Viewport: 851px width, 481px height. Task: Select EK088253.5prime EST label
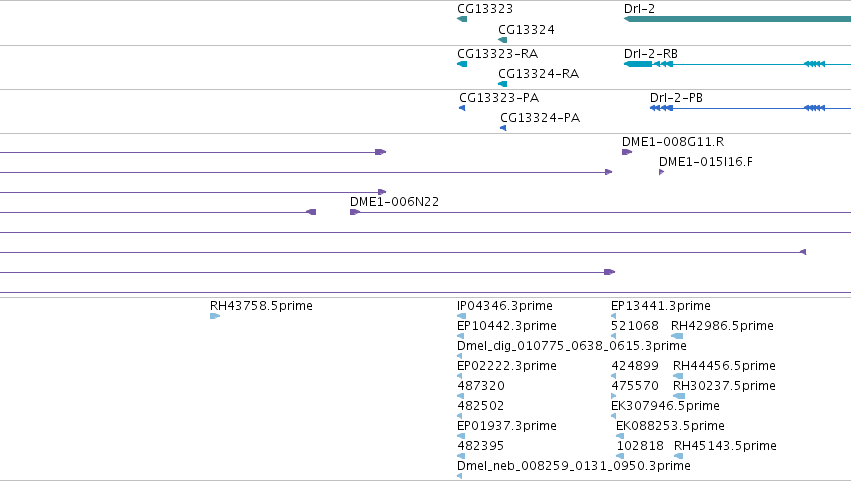tap(670, 426)
